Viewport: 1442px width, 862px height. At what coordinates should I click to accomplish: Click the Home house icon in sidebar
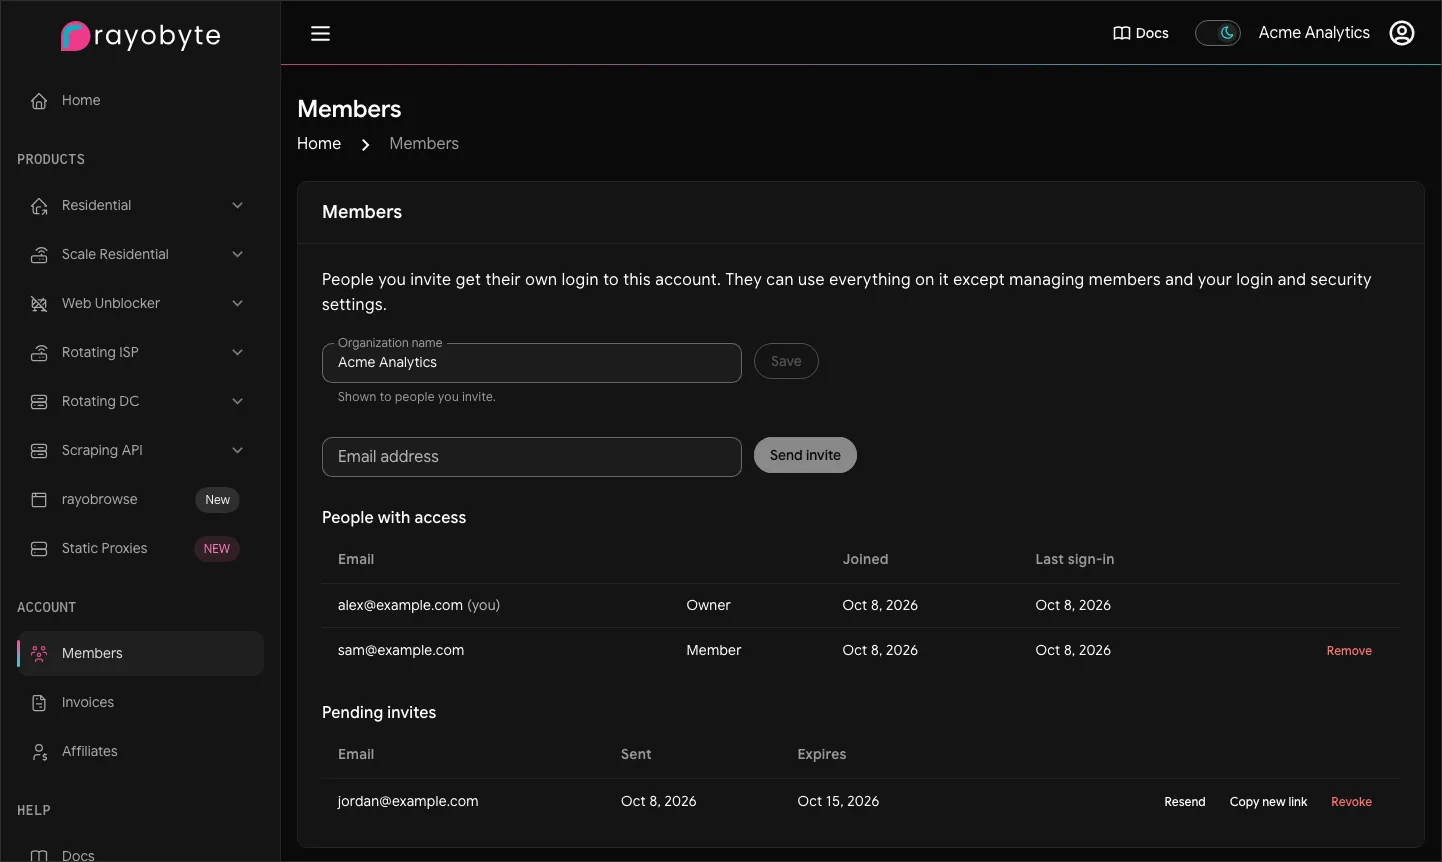click(39, 100)
